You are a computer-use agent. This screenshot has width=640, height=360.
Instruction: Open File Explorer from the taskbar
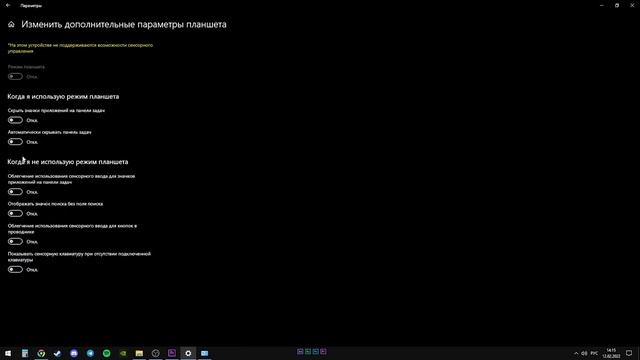pos(139,353)
